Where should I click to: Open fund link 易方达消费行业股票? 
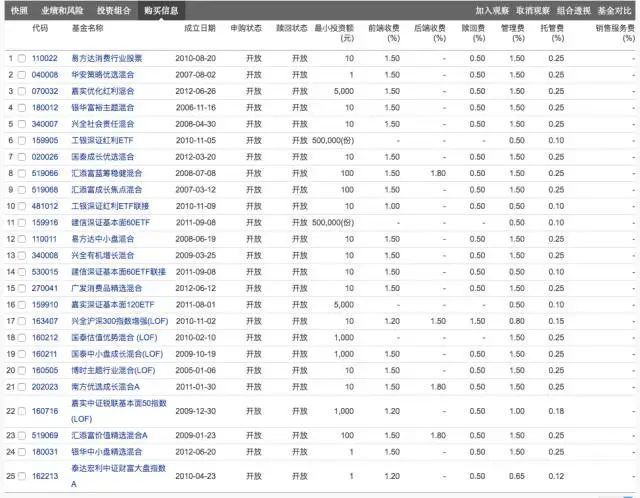[107, 58]
